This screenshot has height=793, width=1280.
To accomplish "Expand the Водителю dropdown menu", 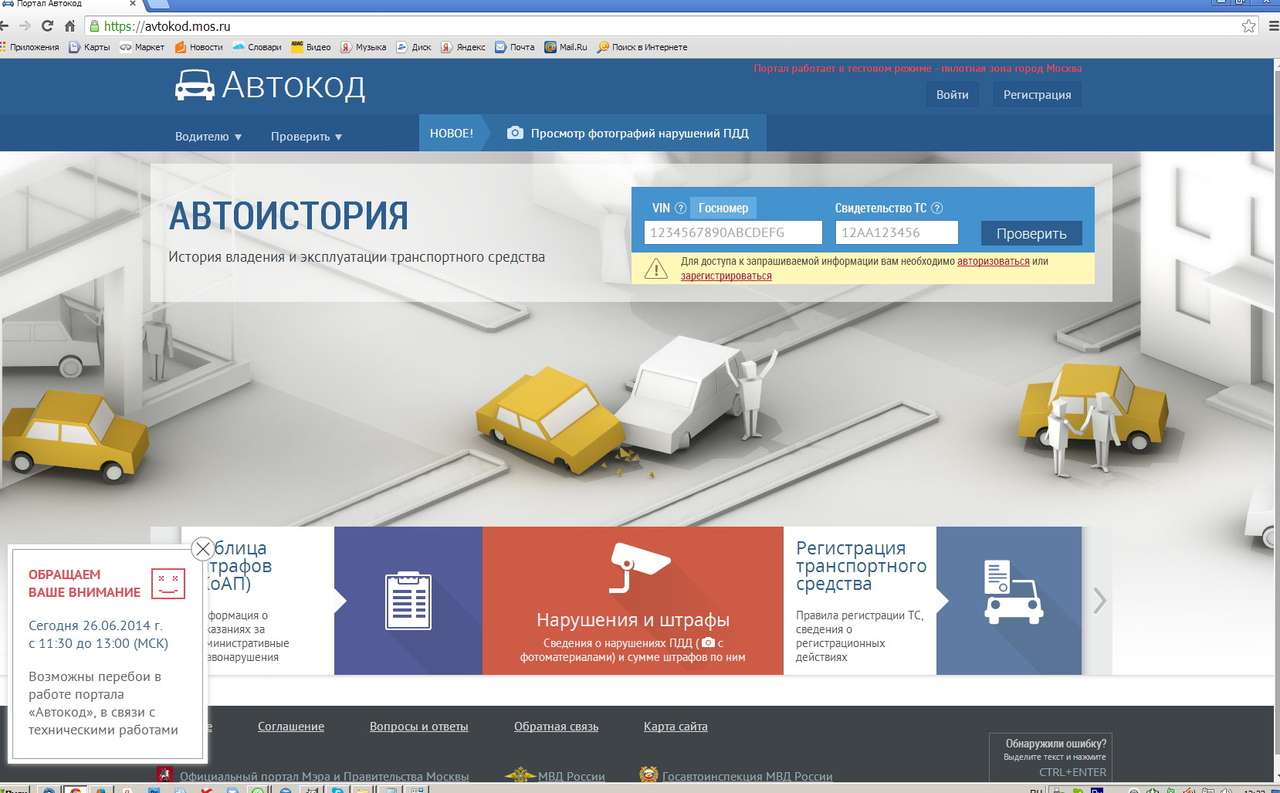I will [x=208, y=136].
